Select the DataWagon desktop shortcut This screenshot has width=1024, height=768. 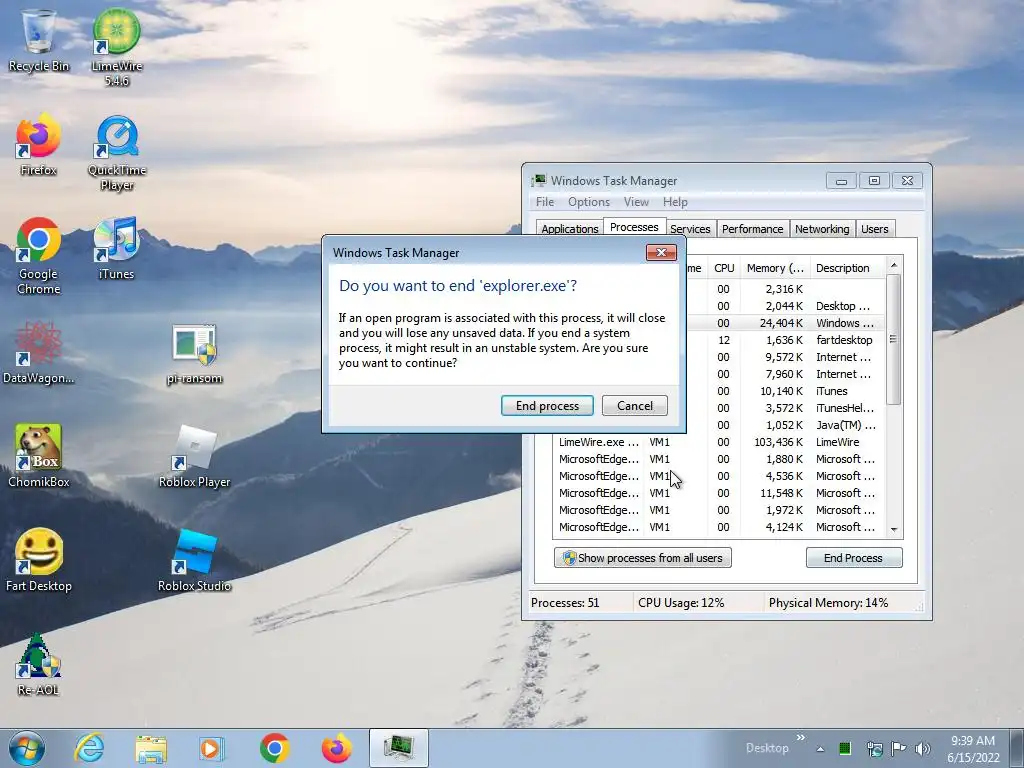pyautogui.click(x=39, y=353)
